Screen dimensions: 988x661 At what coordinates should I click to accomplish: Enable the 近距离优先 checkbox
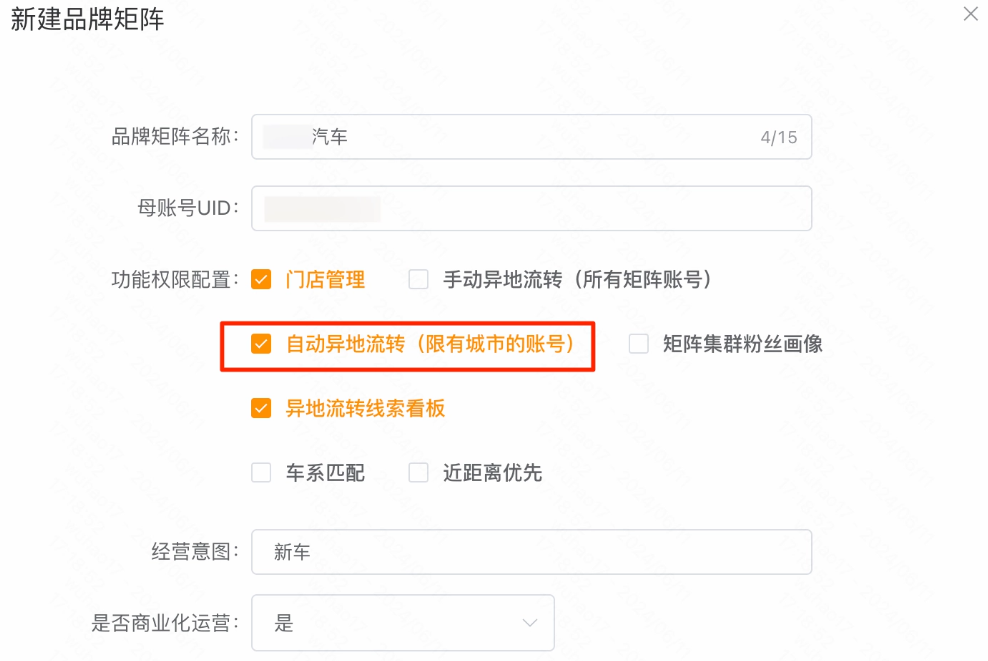417,473
